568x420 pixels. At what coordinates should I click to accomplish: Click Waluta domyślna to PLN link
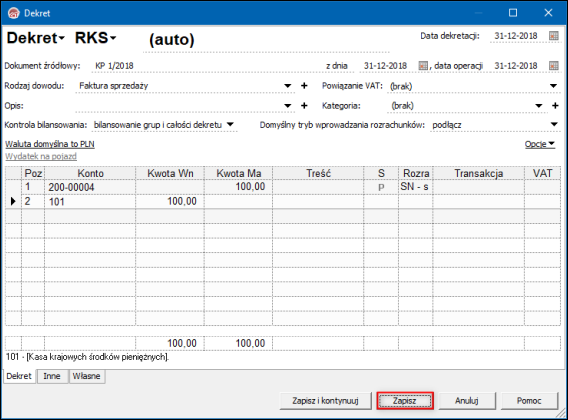(x=50, y=144)
